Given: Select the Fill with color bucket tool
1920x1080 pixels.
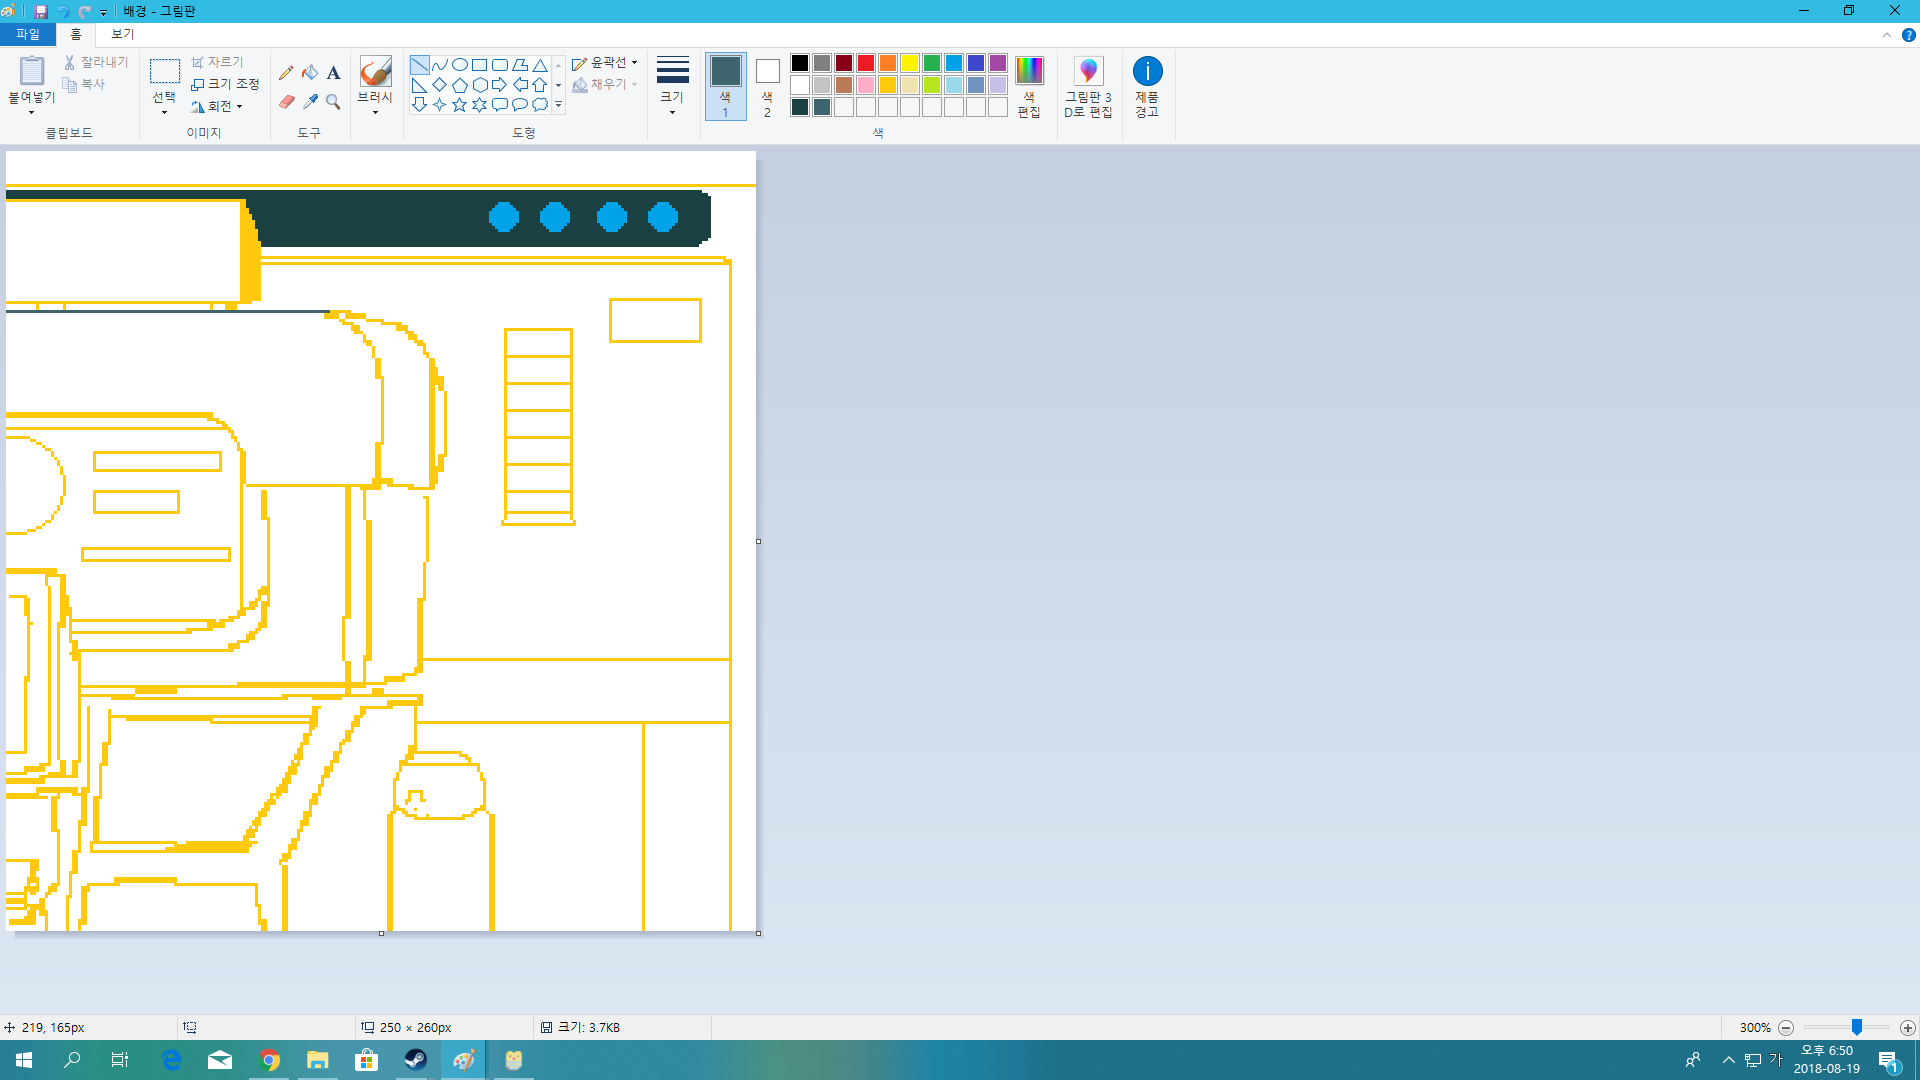Looking at the screenshot, I should (310, 73).
